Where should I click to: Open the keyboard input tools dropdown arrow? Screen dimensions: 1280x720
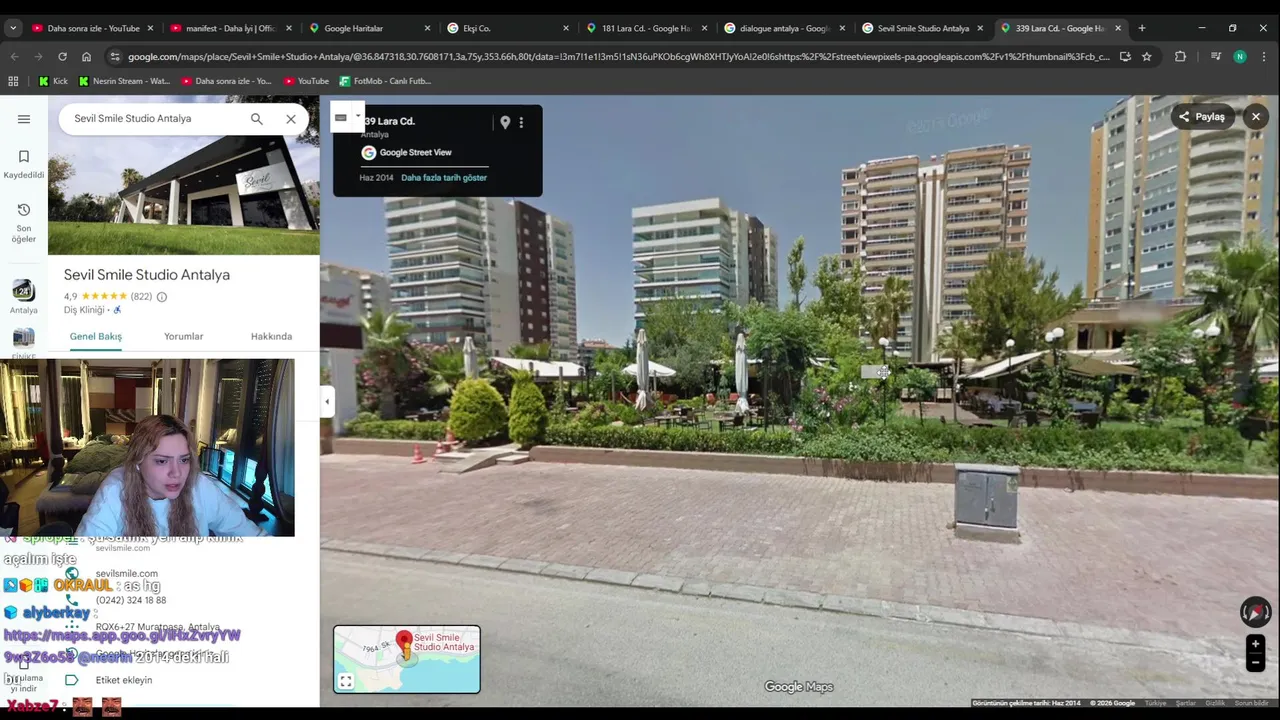pos(357,117)
